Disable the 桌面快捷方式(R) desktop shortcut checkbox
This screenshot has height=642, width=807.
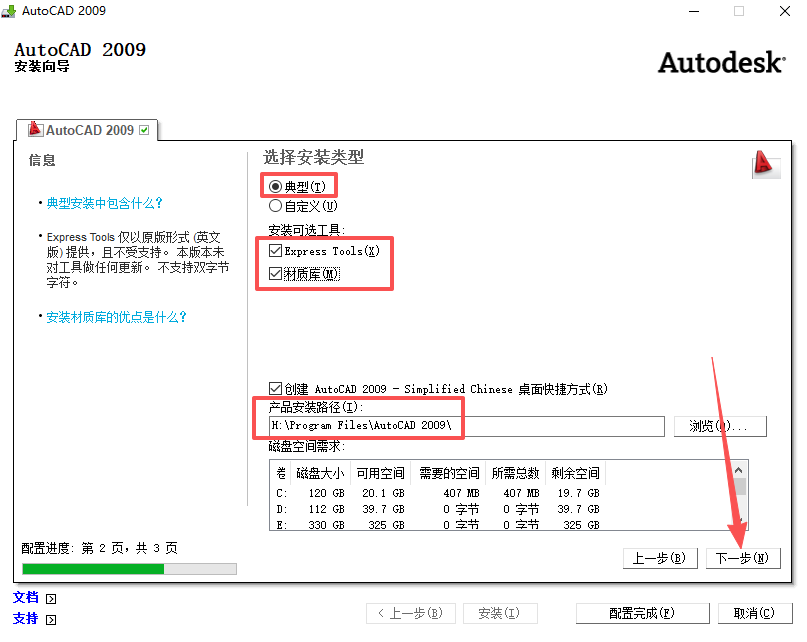coord(276,389)
